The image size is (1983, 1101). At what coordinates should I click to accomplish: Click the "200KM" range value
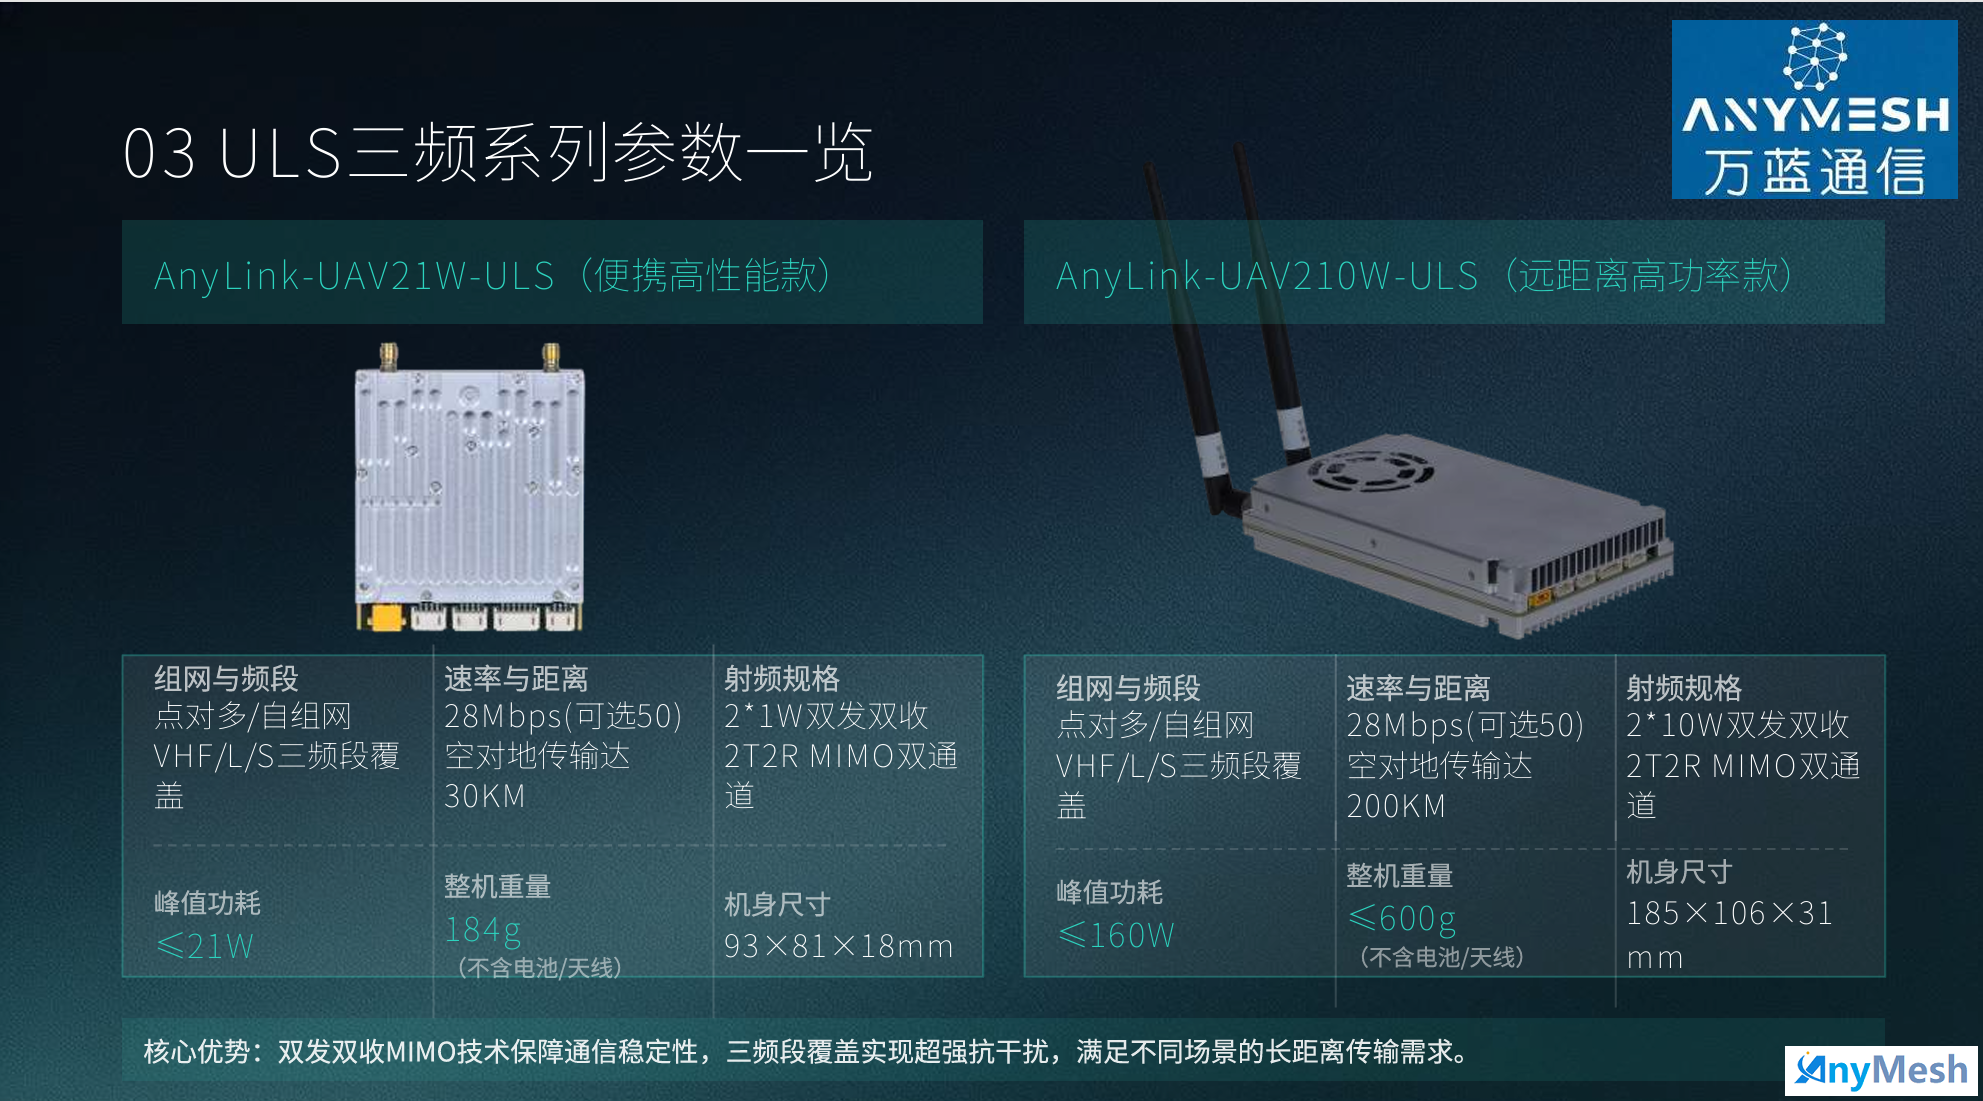coord(1396,806)
